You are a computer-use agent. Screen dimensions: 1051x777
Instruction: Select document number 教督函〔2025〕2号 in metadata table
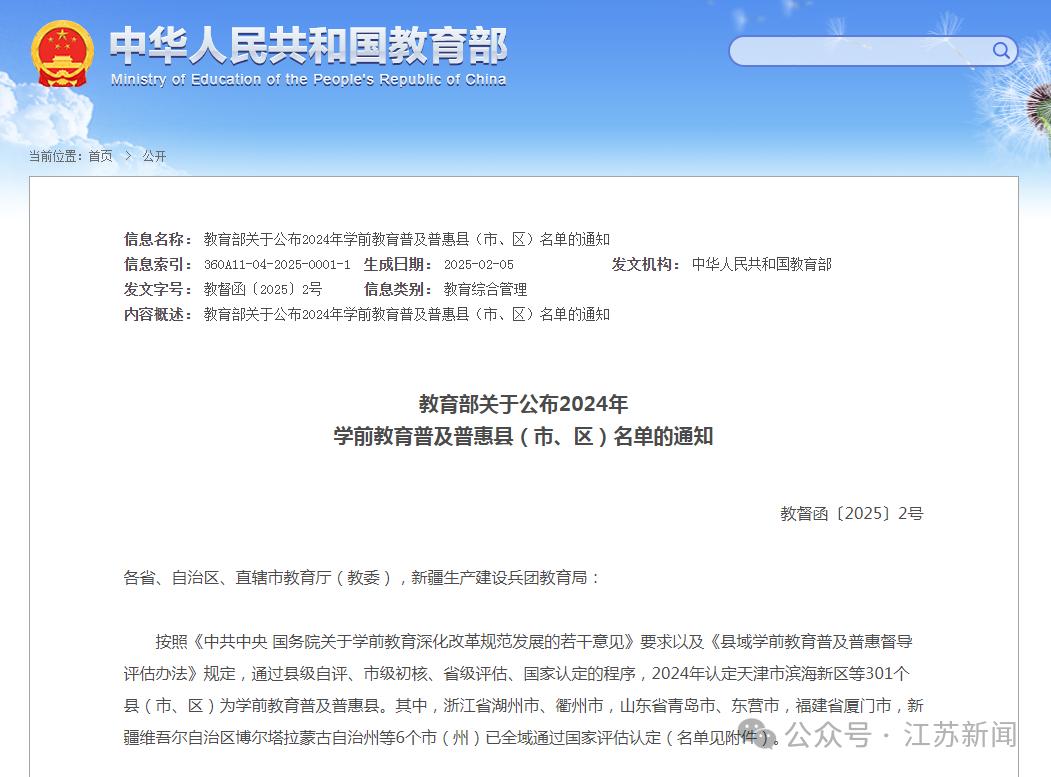point(263,290)
